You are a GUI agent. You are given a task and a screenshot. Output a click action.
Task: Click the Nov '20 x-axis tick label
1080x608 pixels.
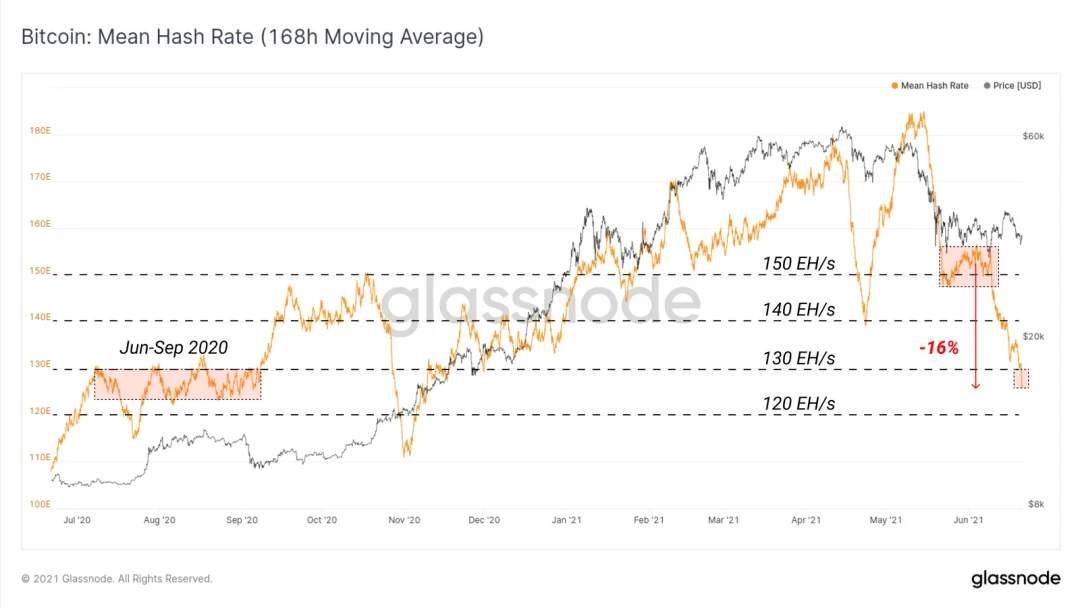coord(404,520)
